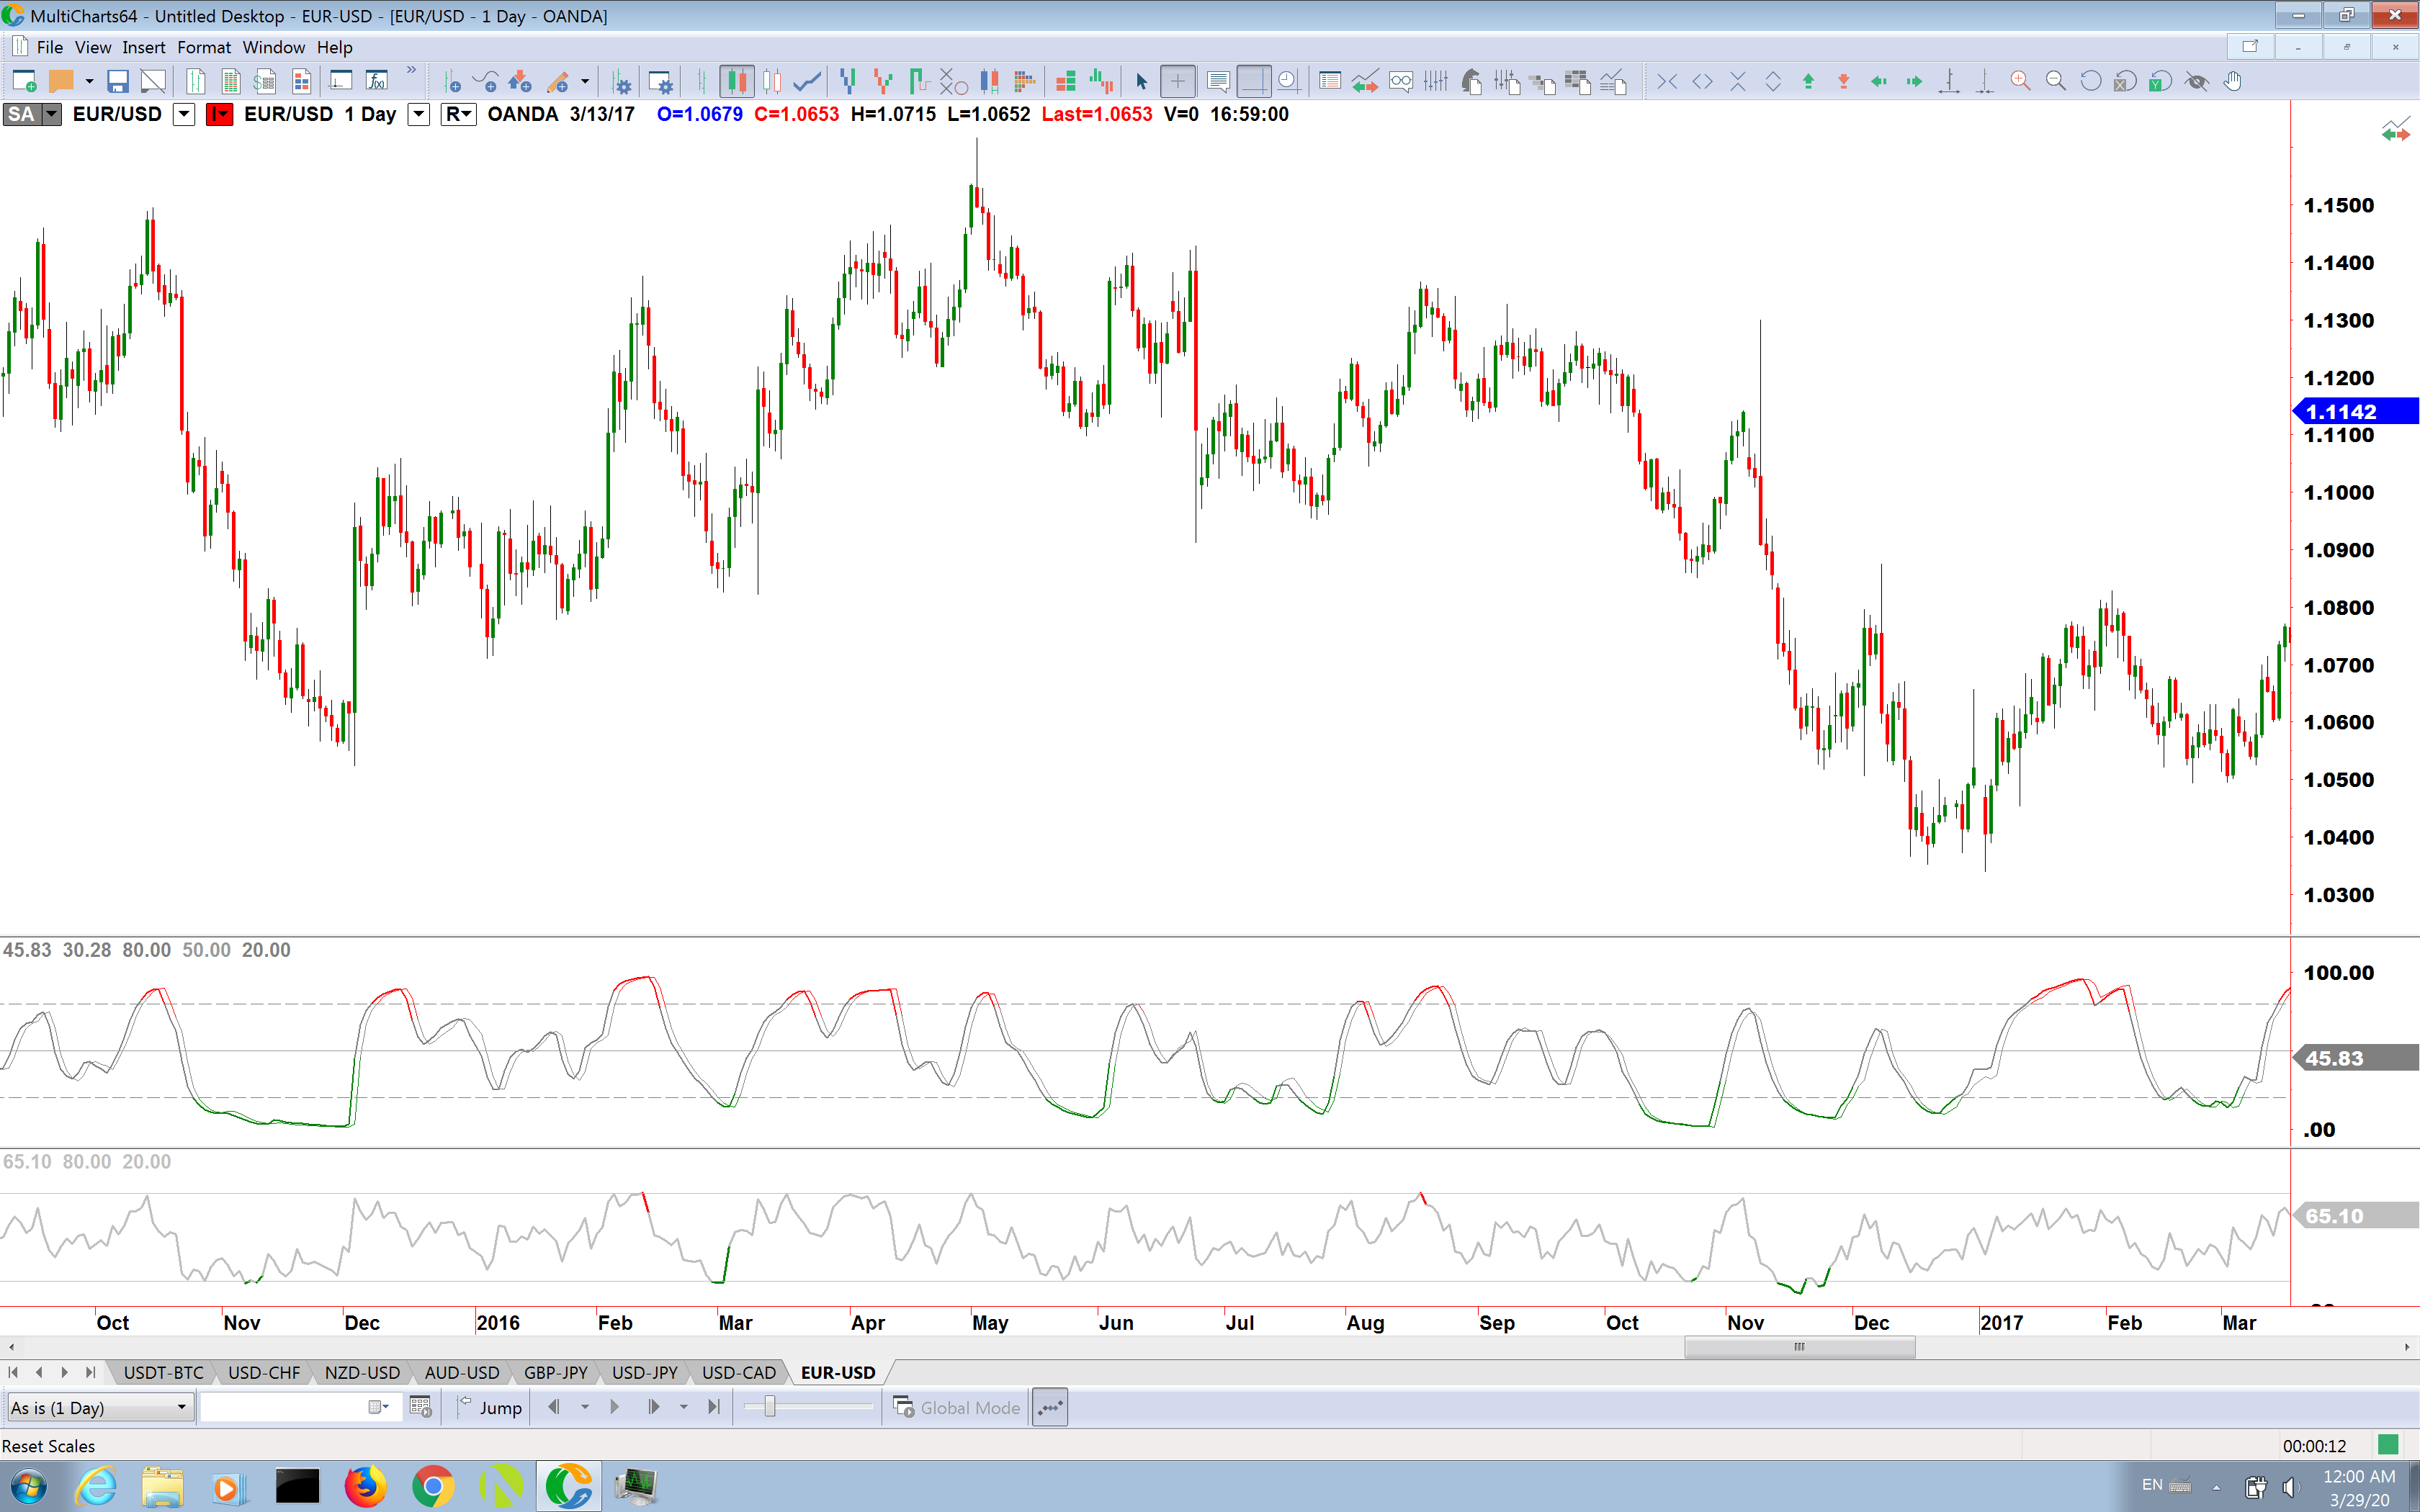Select the Point and Figure chart type
Viewport: 2420px width, 1512px height.
953,81
